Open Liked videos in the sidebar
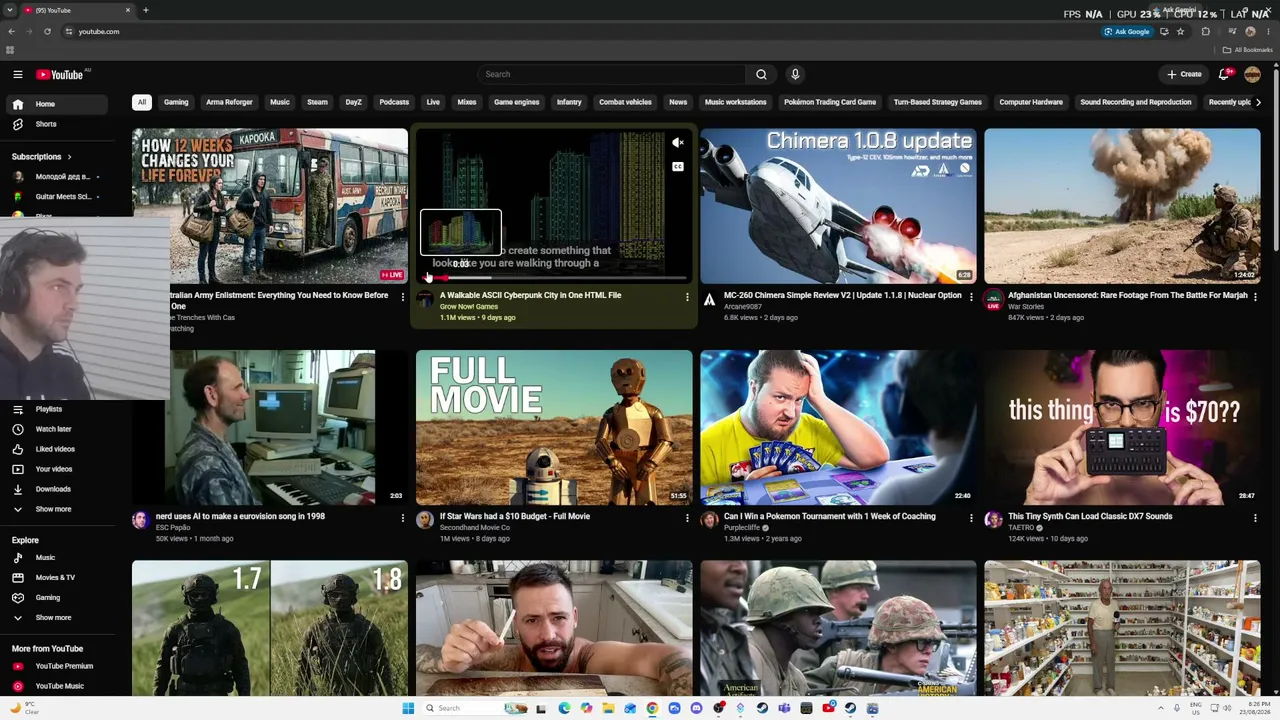Image resolution: width=1280 pixels, height=720 pixels. coord(55,449)
